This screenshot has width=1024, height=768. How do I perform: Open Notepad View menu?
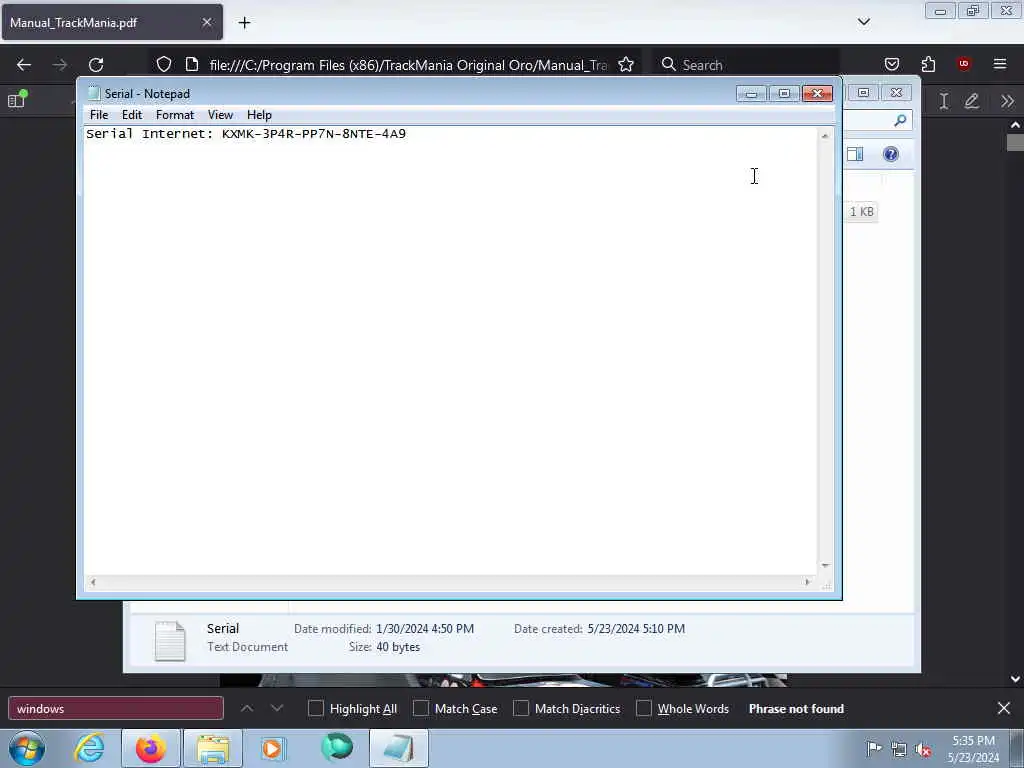220,115
